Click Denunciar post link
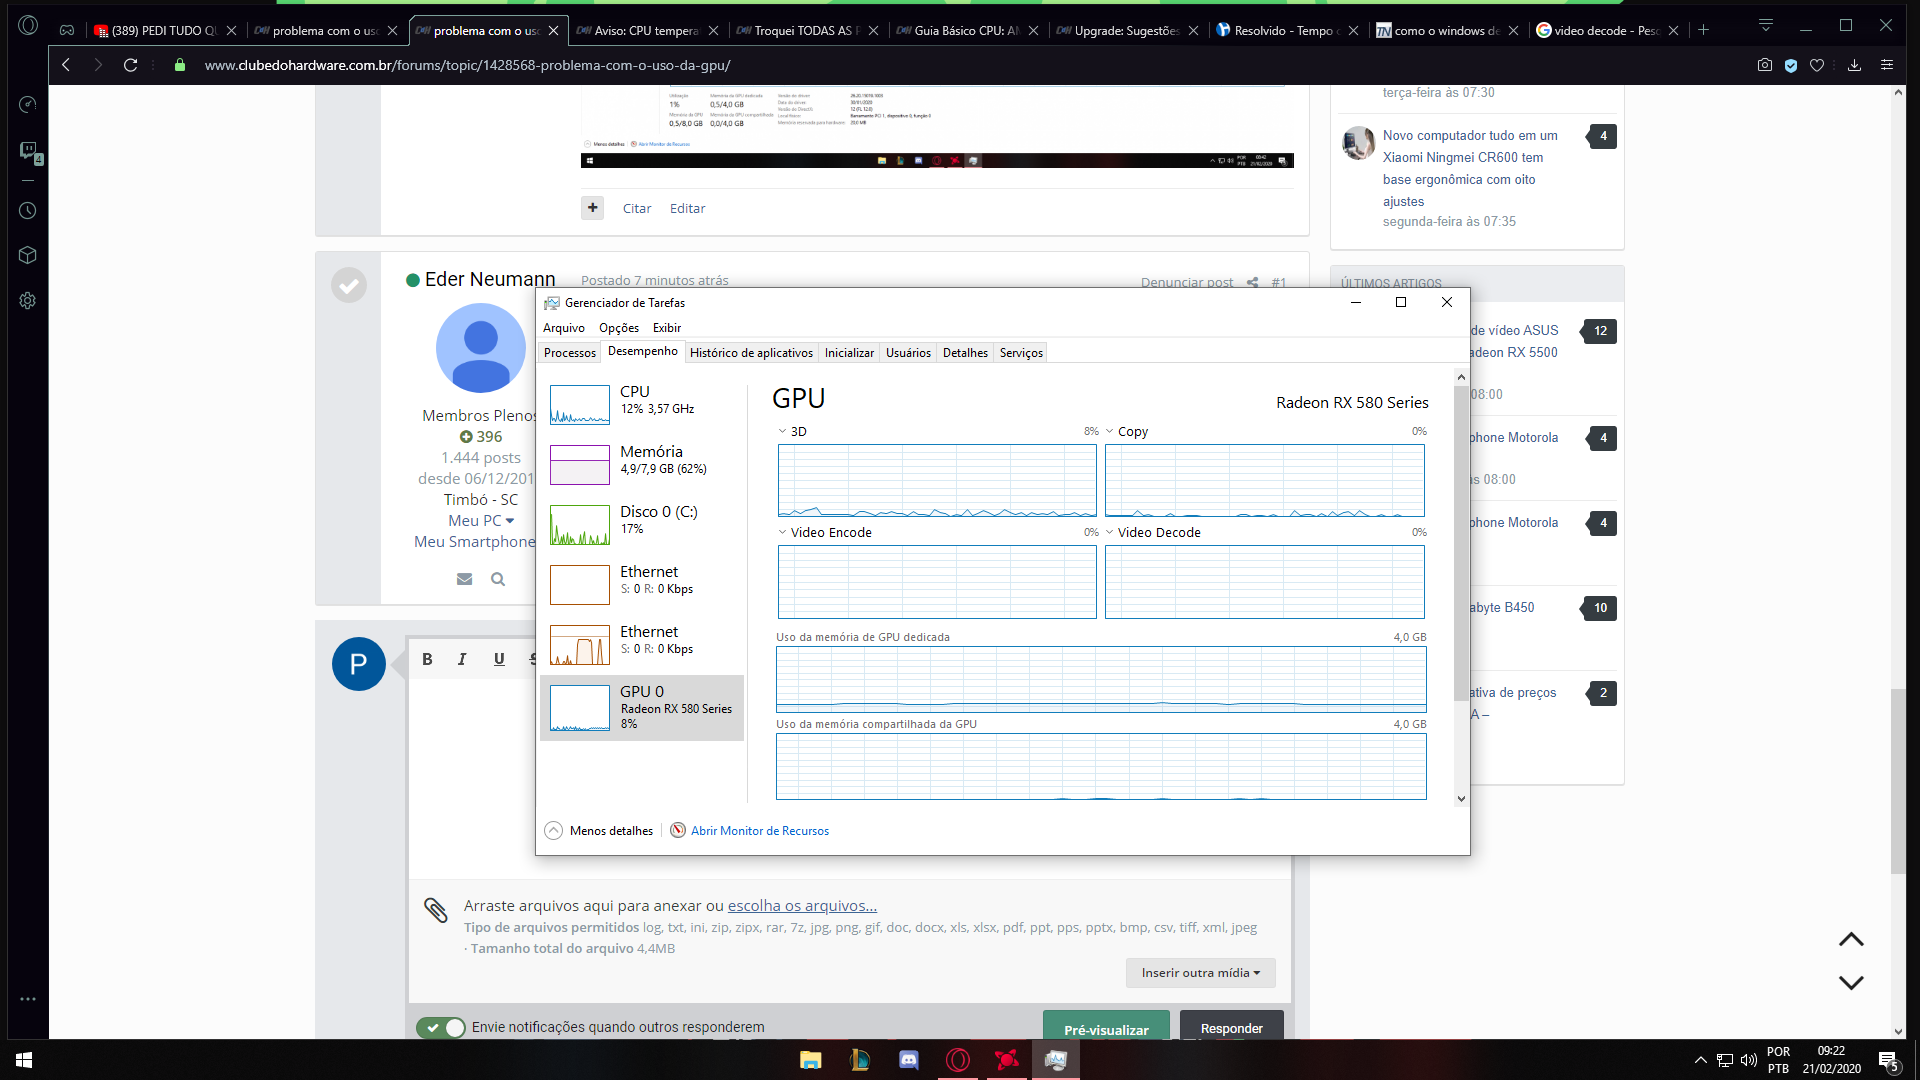 coord(1187,283)
